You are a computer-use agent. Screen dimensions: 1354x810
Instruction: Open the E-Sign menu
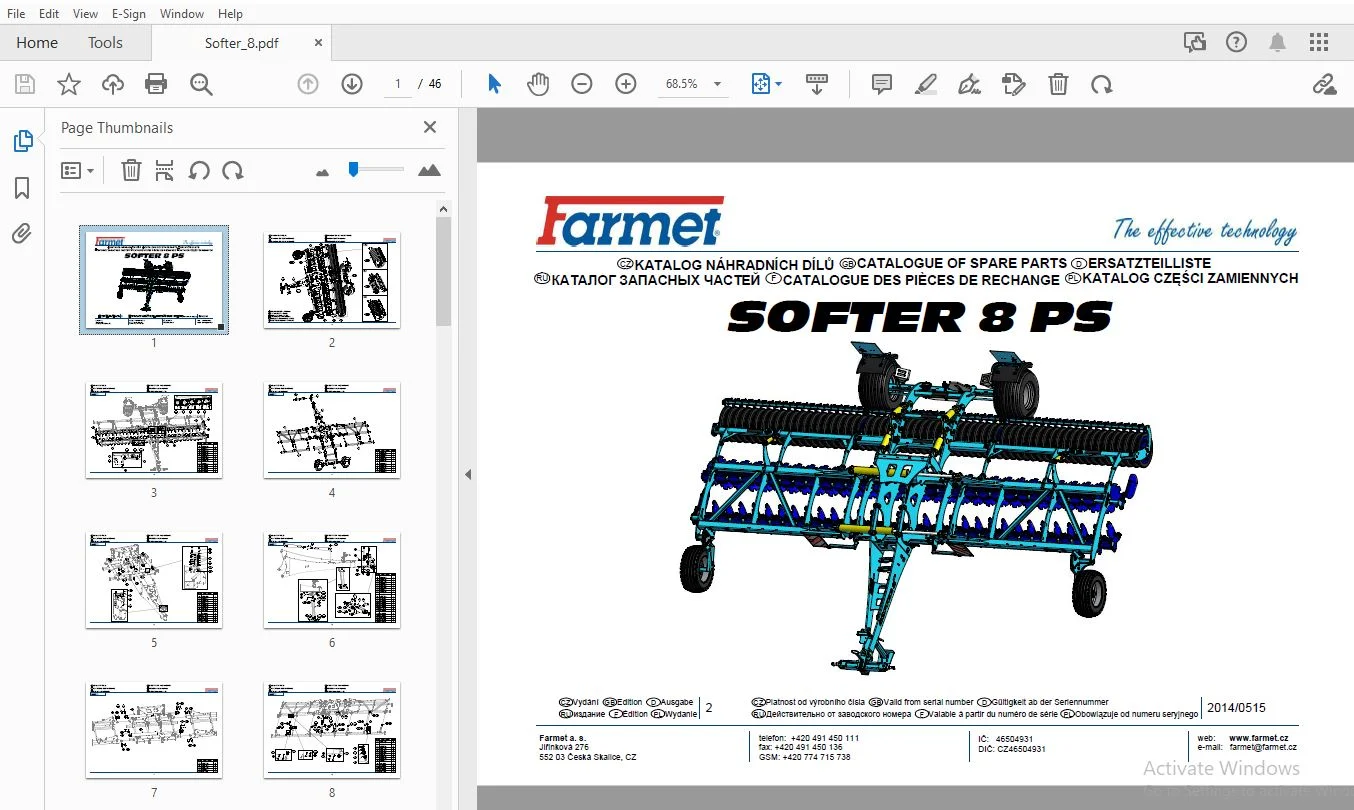click(129, 14)
